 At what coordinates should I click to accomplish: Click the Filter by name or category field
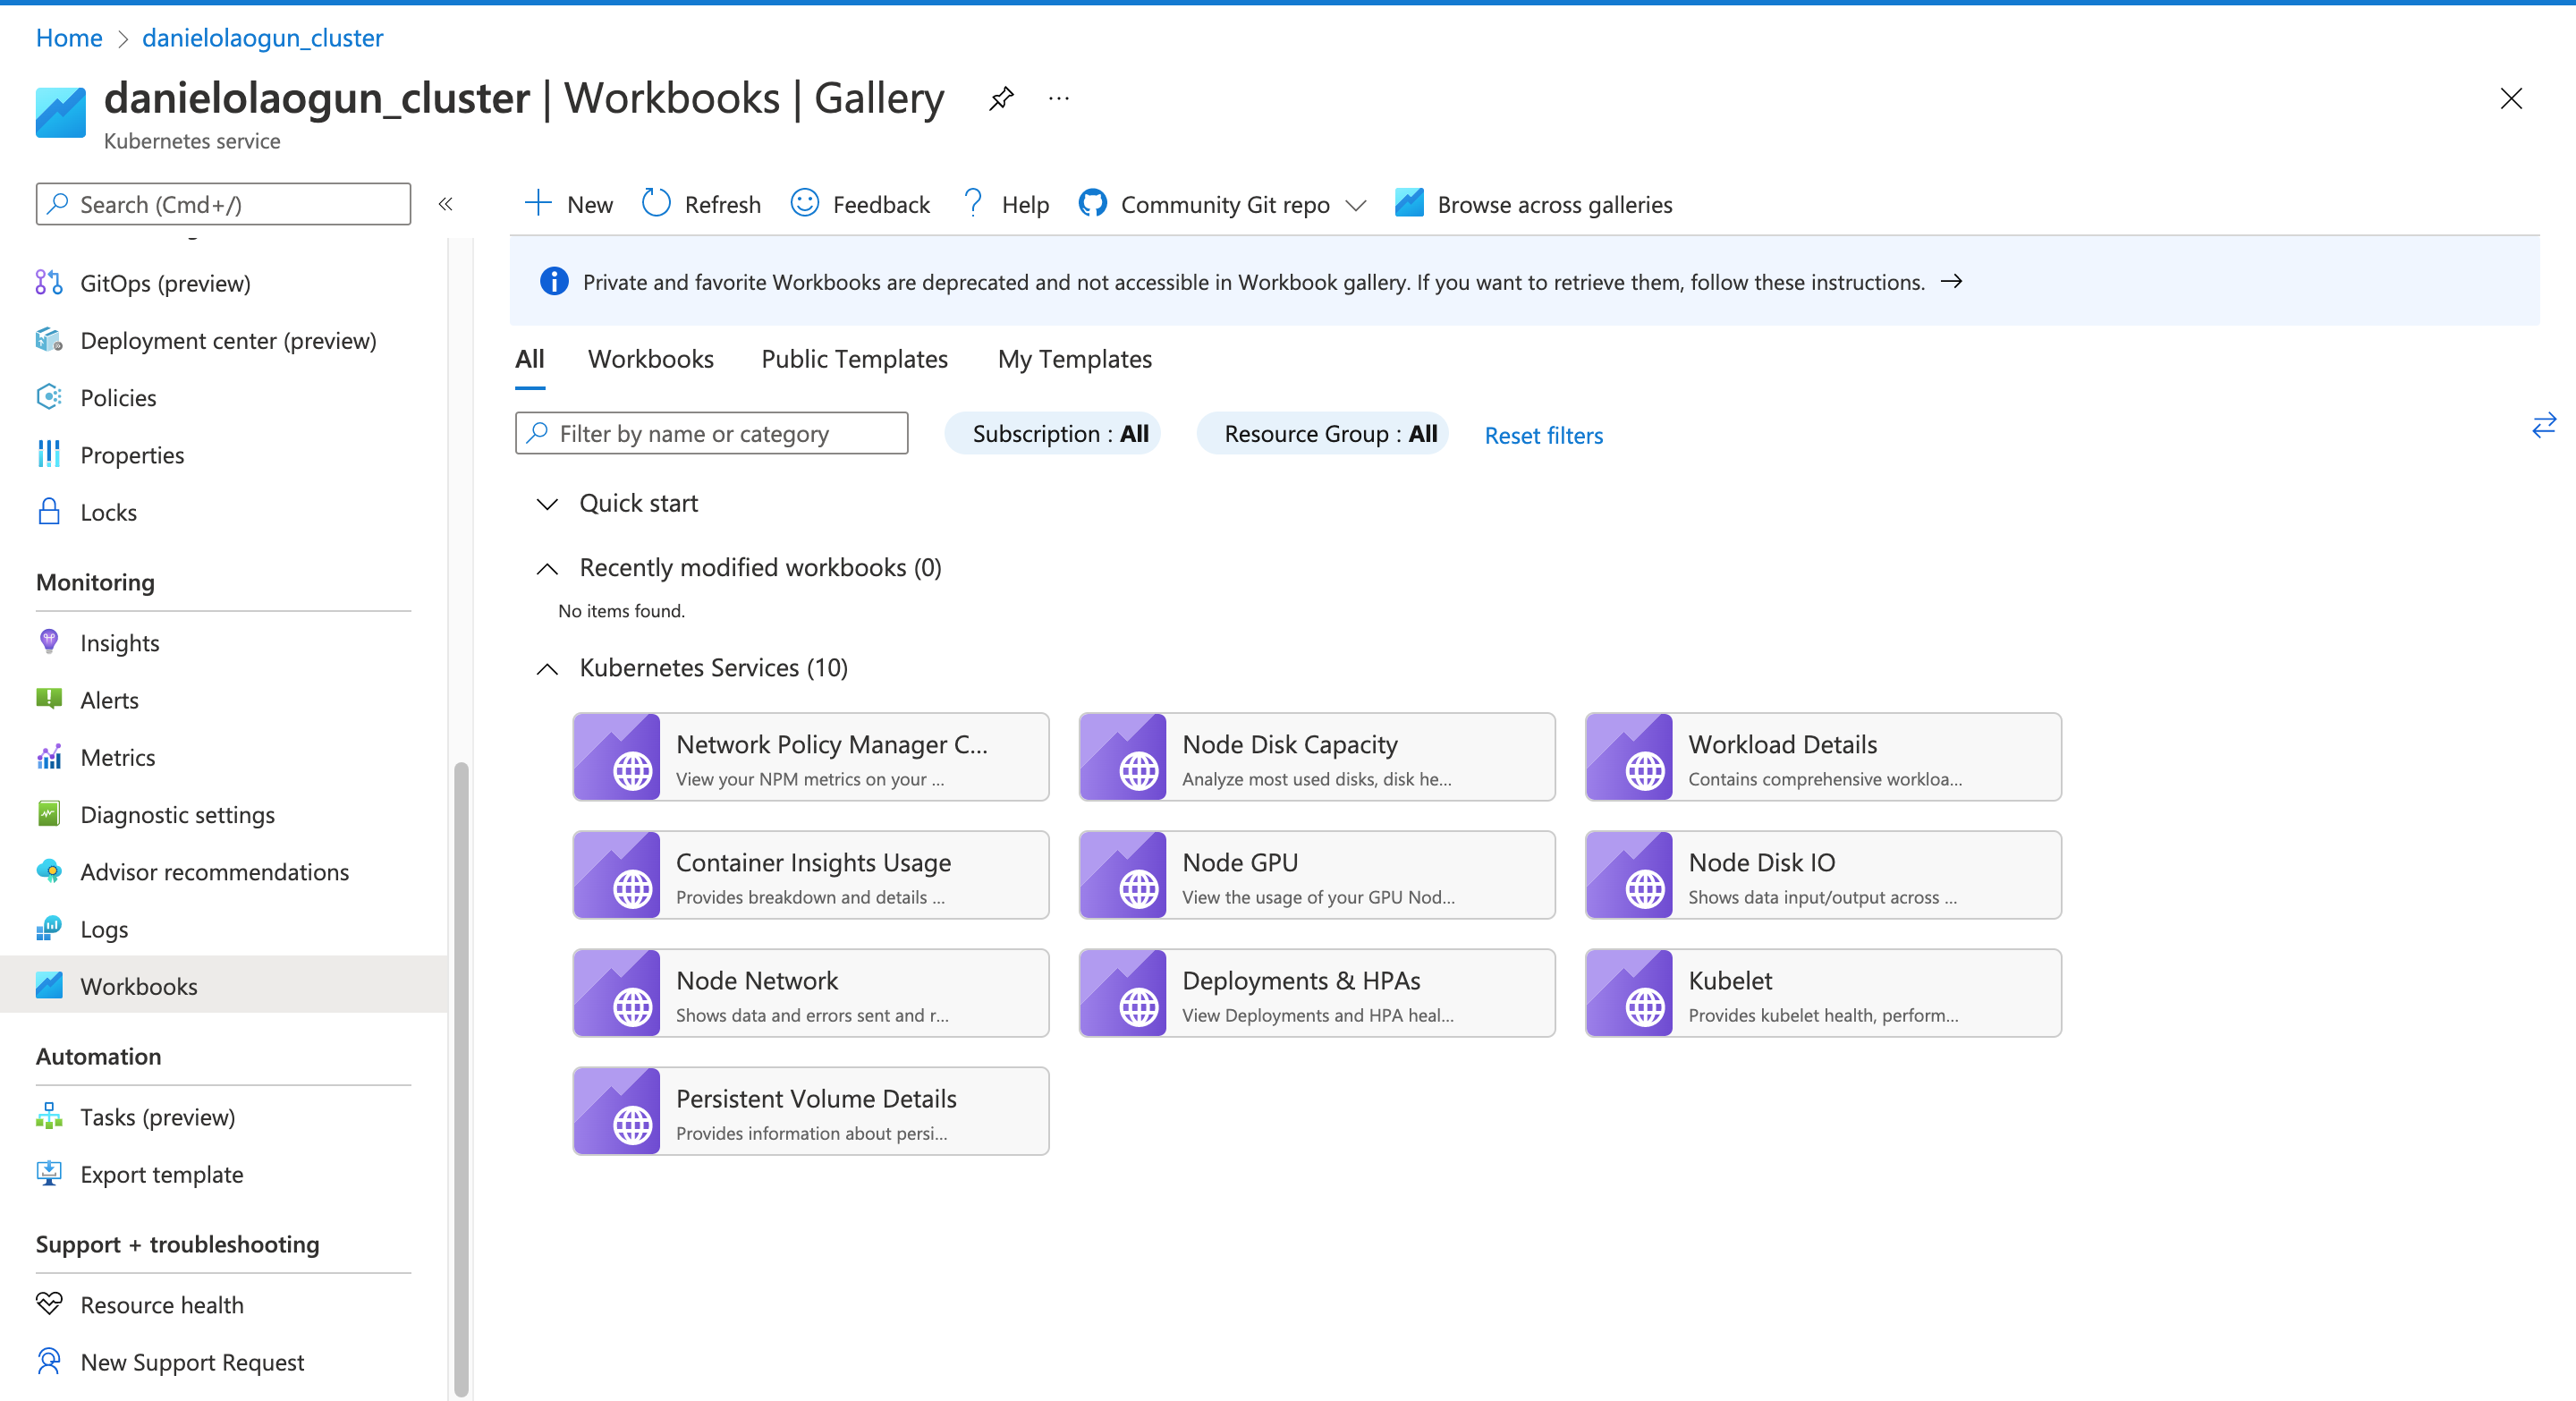click(x=712, y=433)
